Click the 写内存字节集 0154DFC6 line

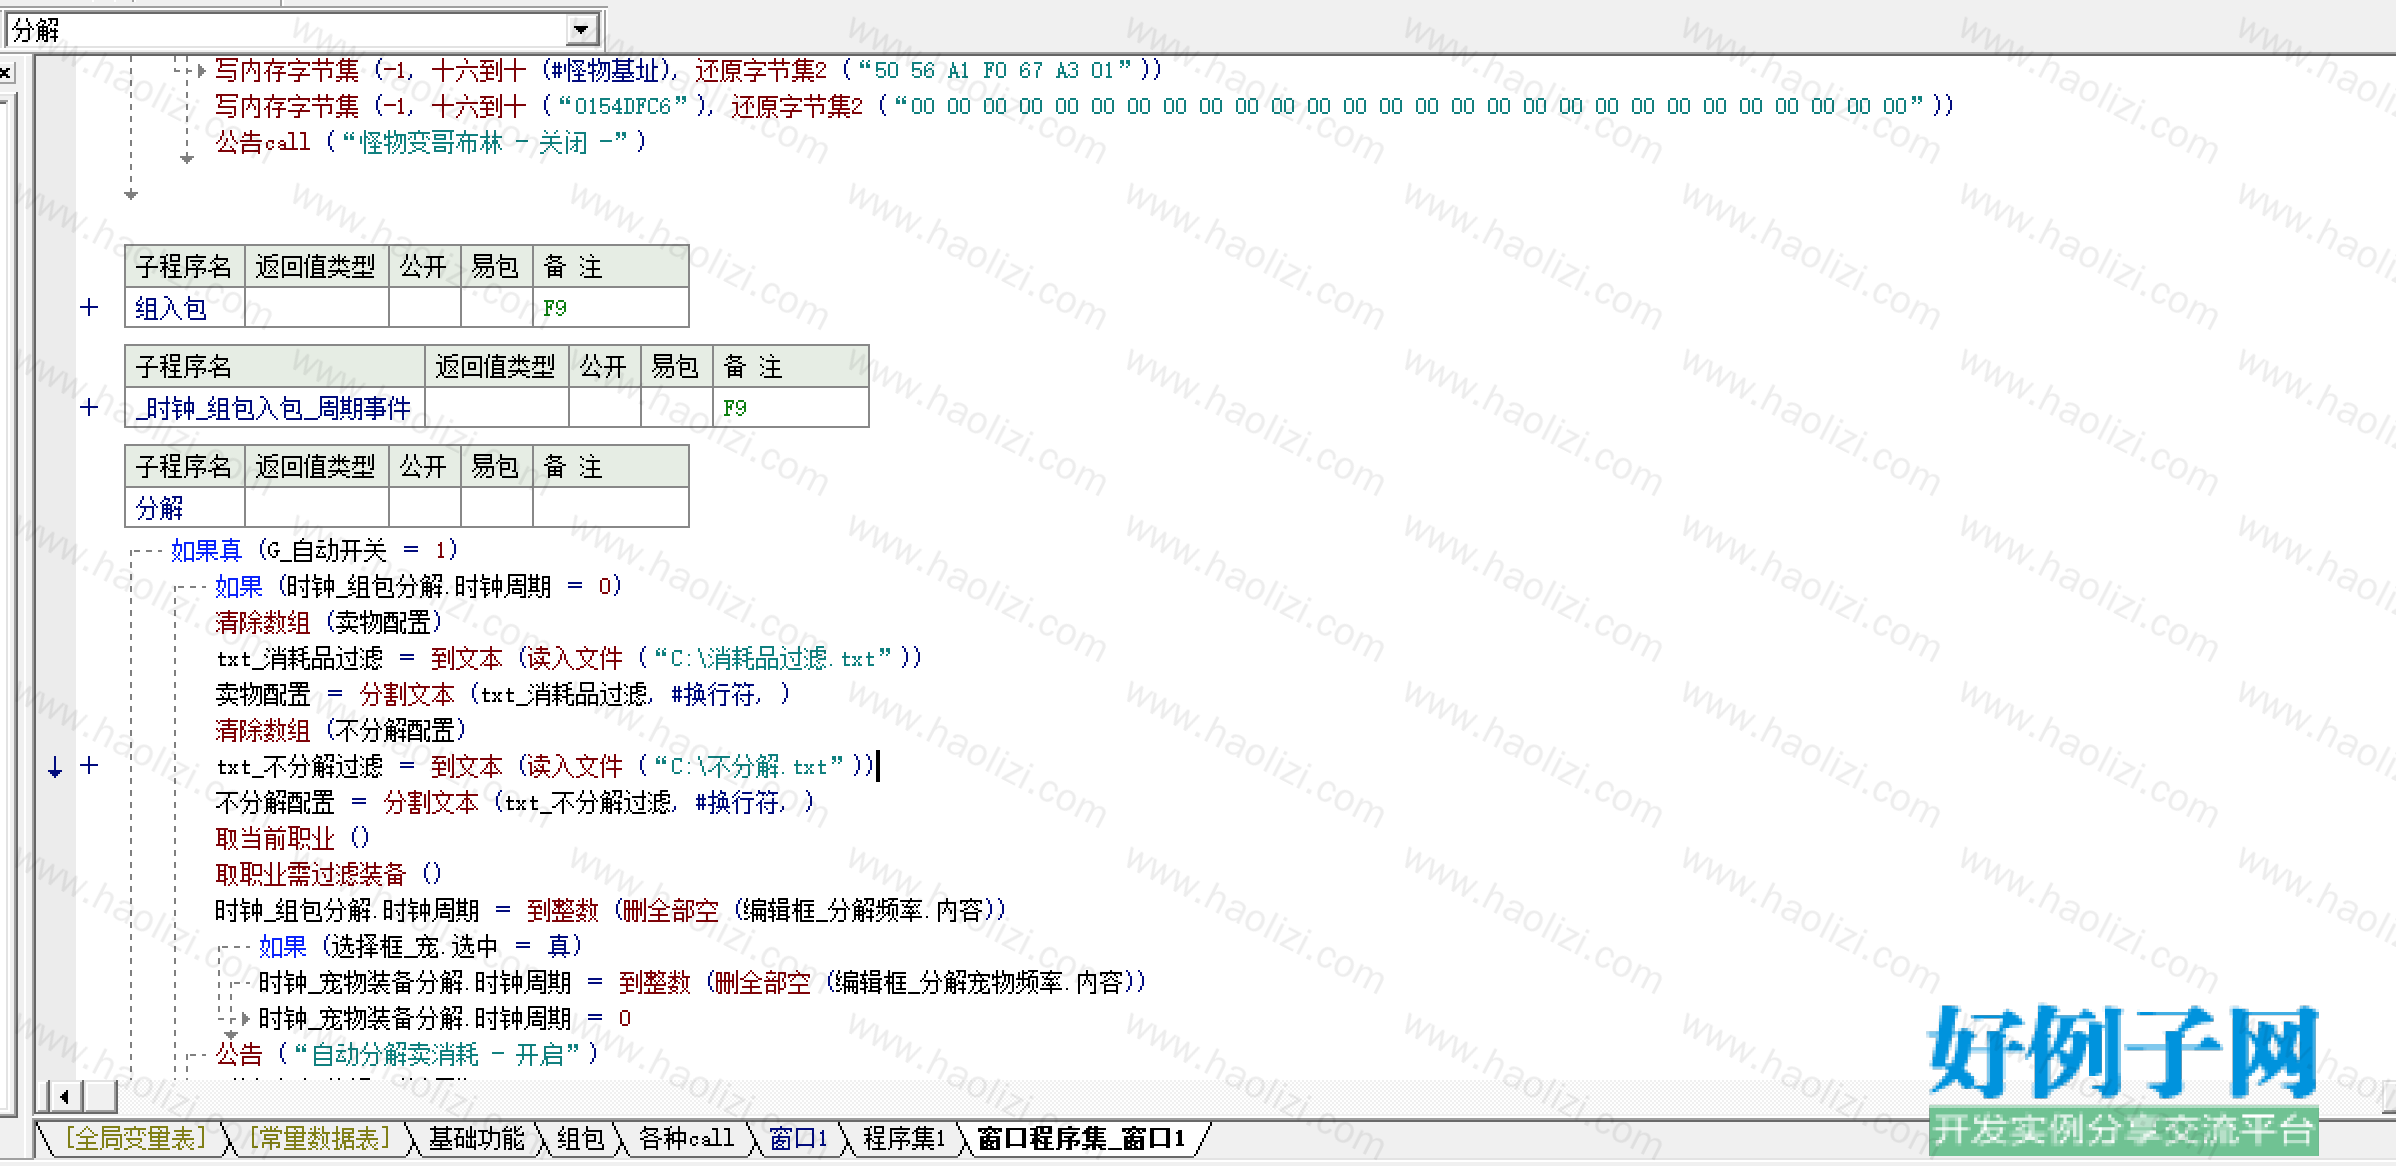1084,106
